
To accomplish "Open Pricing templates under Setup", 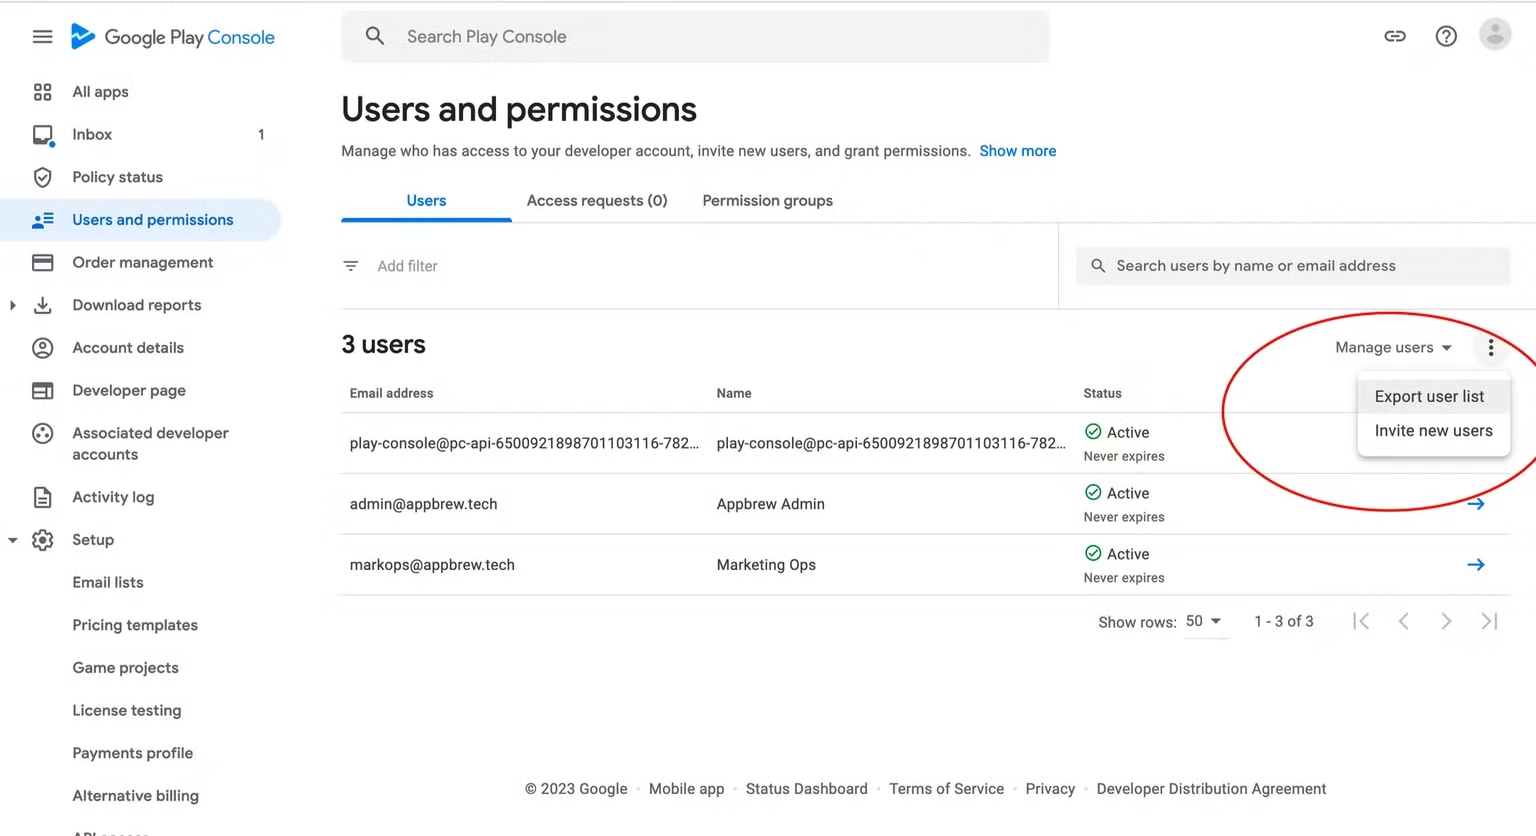I will (x=135, y=625).
